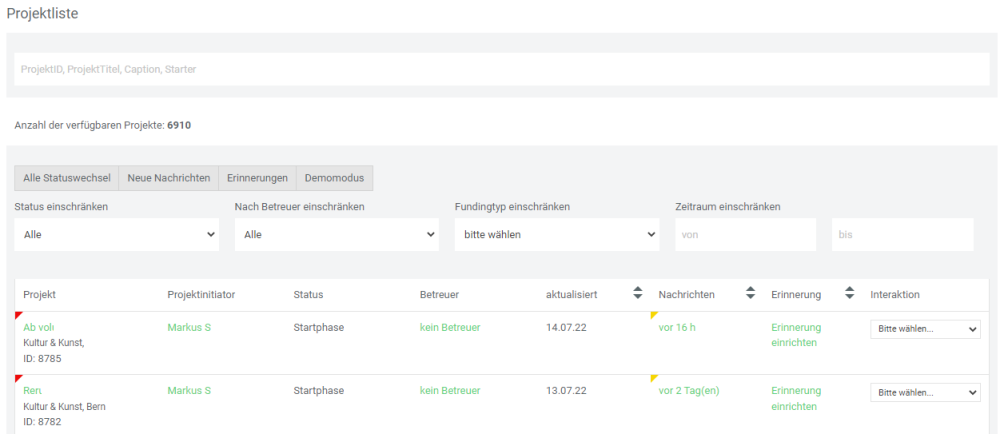The width and height of the screenshot is (1000, 434).
Task: Open Interaktion dropdown for project 8782
Action: click(925, 393)
